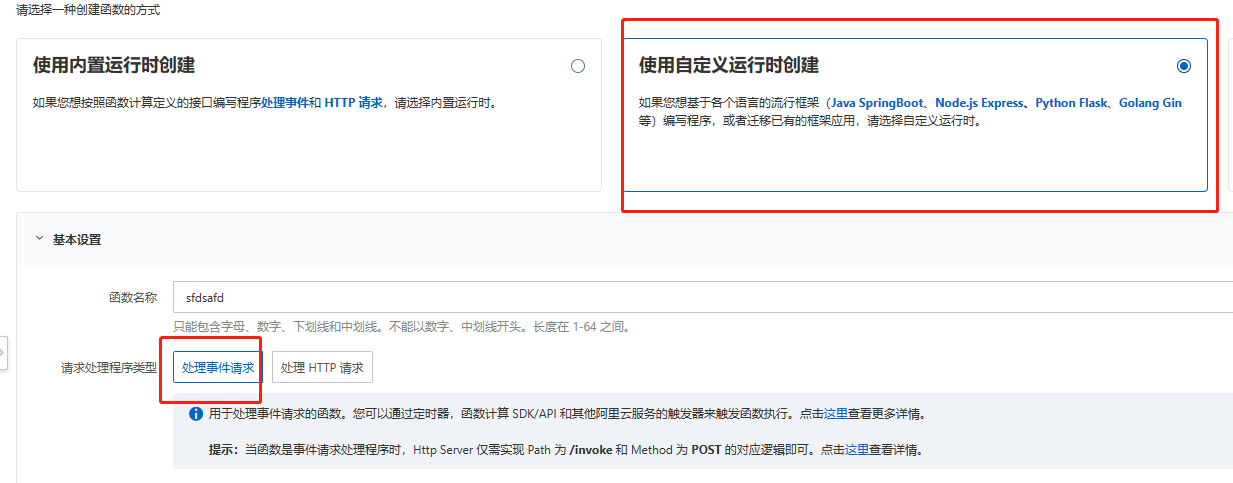
Task: Open the 这里 link in the 提示 line
Action: pos(857,450)
